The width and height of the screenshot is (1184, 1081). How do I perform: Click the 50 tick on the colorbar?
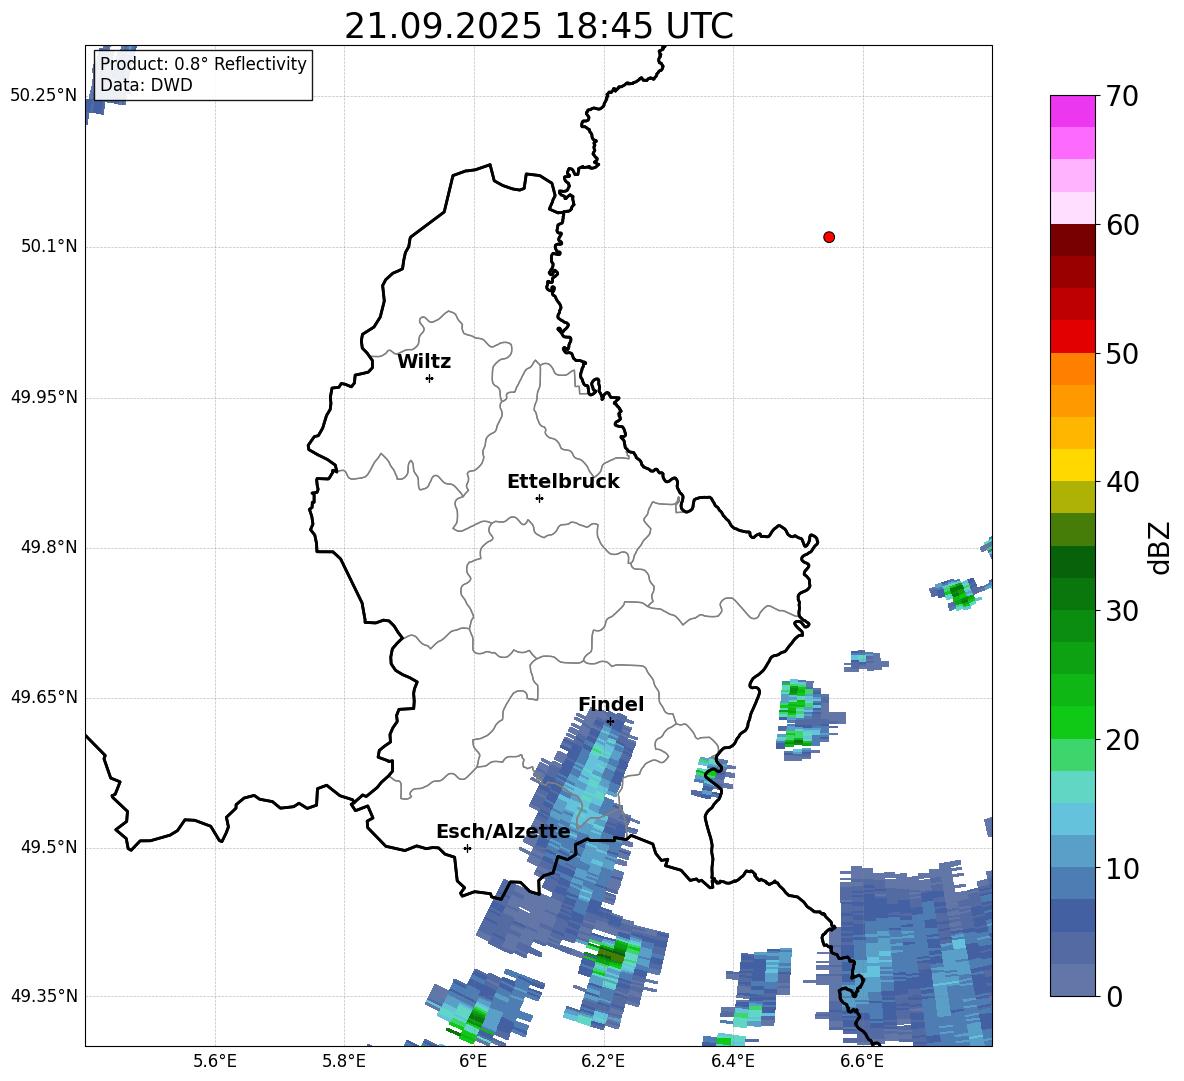1121,353
